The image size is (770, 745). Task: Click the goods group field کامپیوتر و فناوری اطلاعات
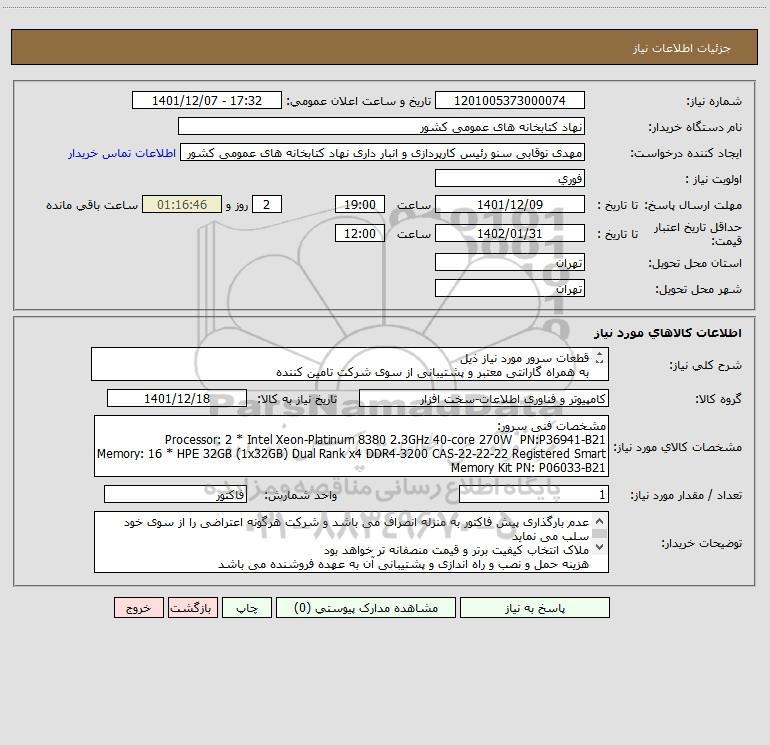click(x=484, y=398)
